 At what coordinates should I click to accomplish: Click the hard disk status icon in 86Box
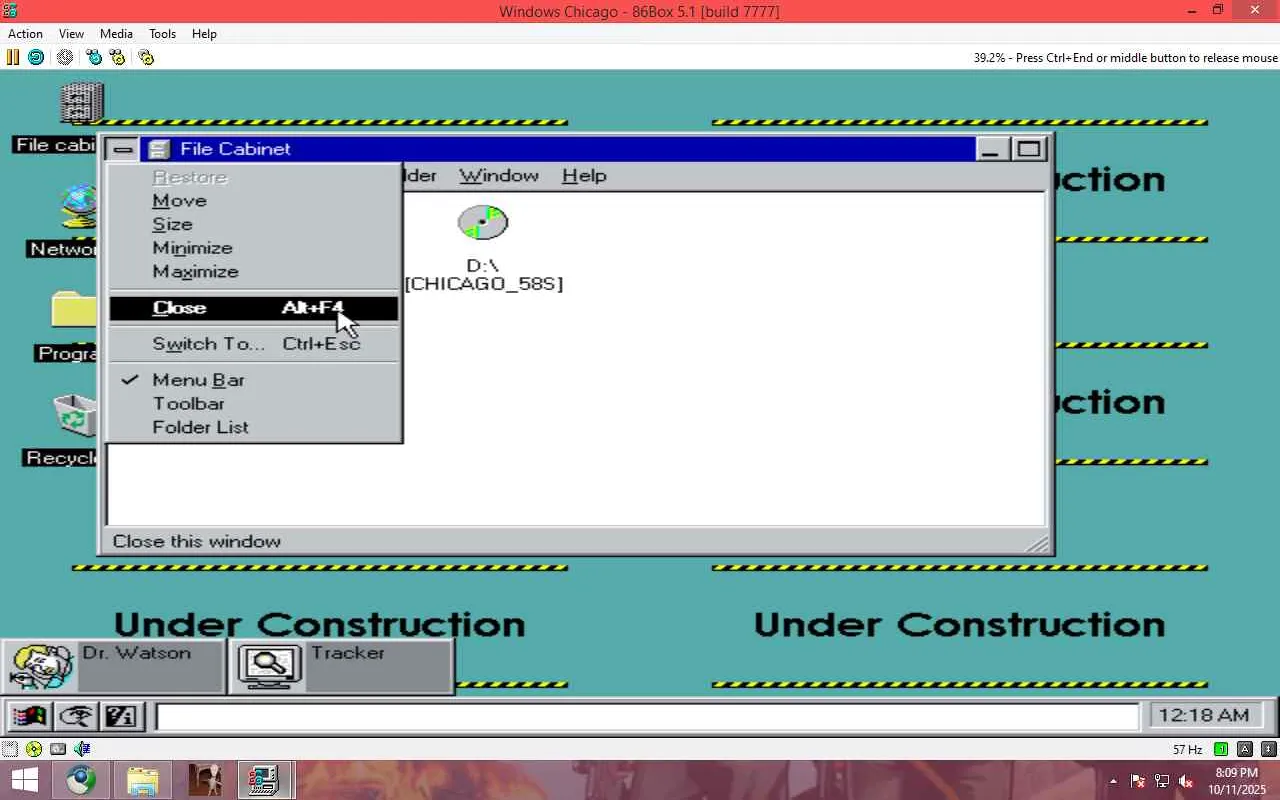58,749
